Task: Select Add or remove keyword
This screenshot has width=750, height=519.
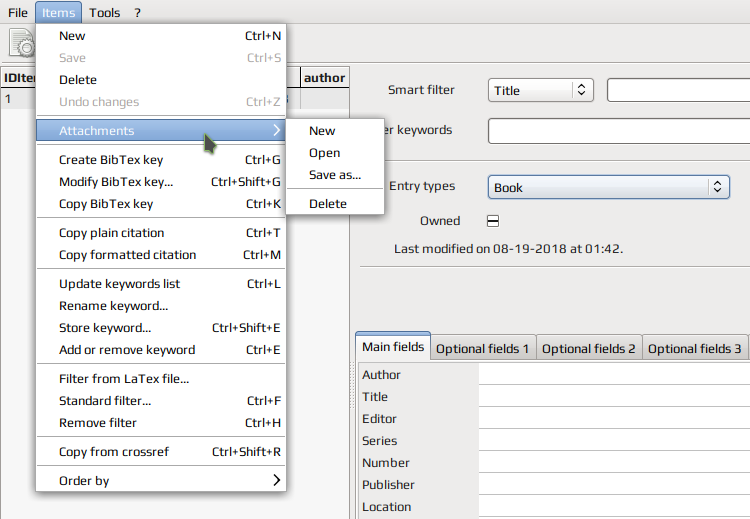Action: (161, 350)
